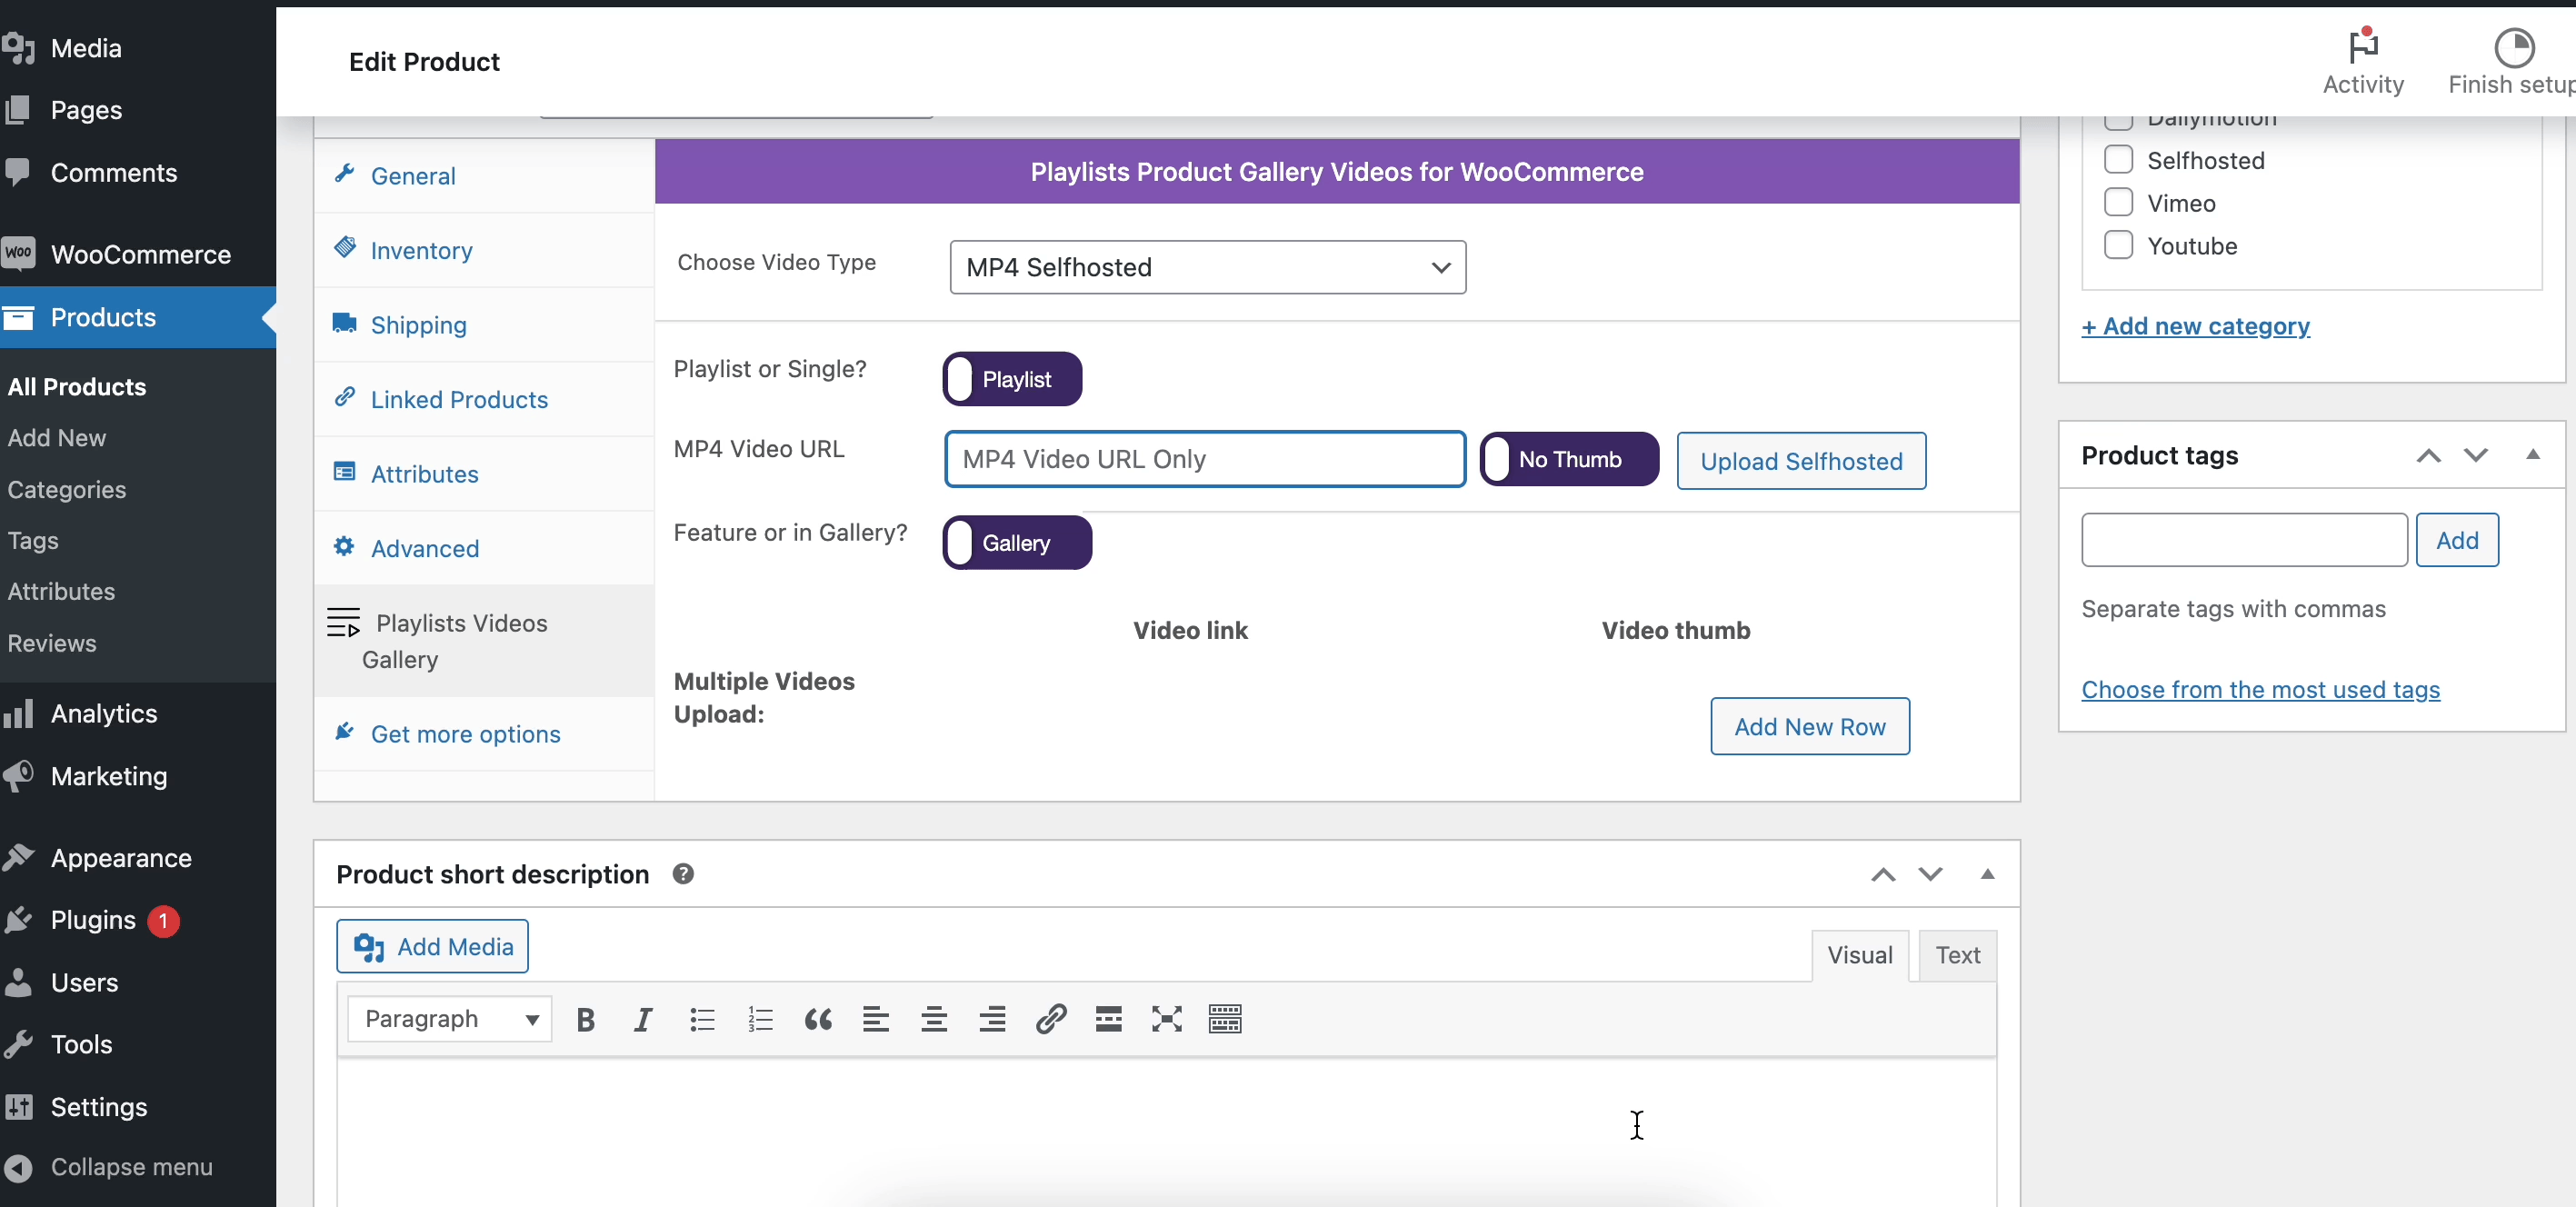Click inside the MP4 Video URL field

[1204, 459]
